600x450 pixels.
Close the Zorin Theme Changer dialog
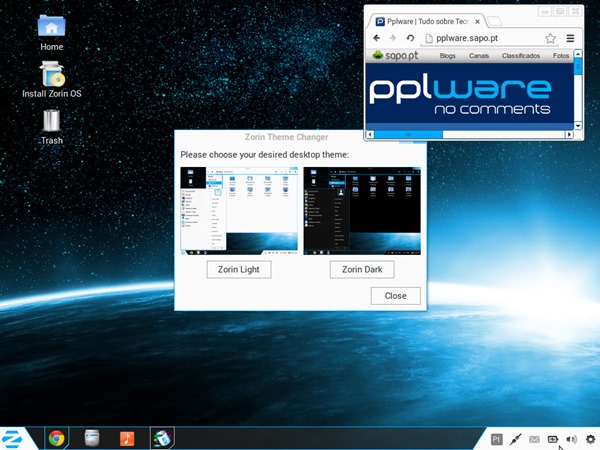point(395,296)
